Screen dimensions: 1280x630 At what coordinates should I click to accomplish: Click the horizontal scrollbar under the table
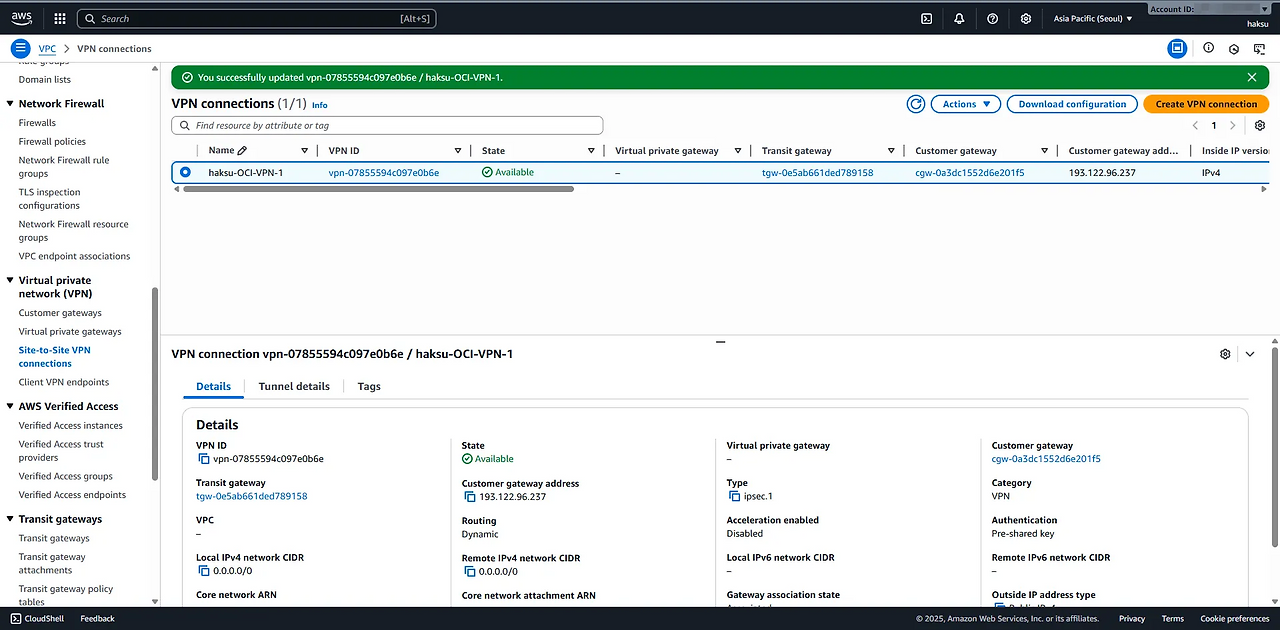tap(376, 188)
